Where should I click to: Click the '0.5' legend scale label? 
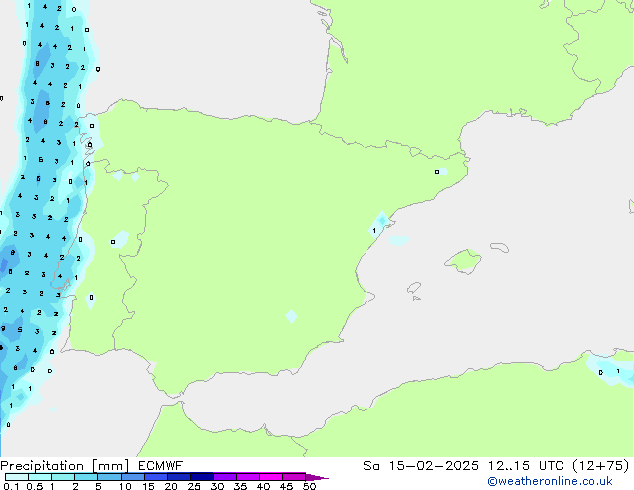point(35,486)
